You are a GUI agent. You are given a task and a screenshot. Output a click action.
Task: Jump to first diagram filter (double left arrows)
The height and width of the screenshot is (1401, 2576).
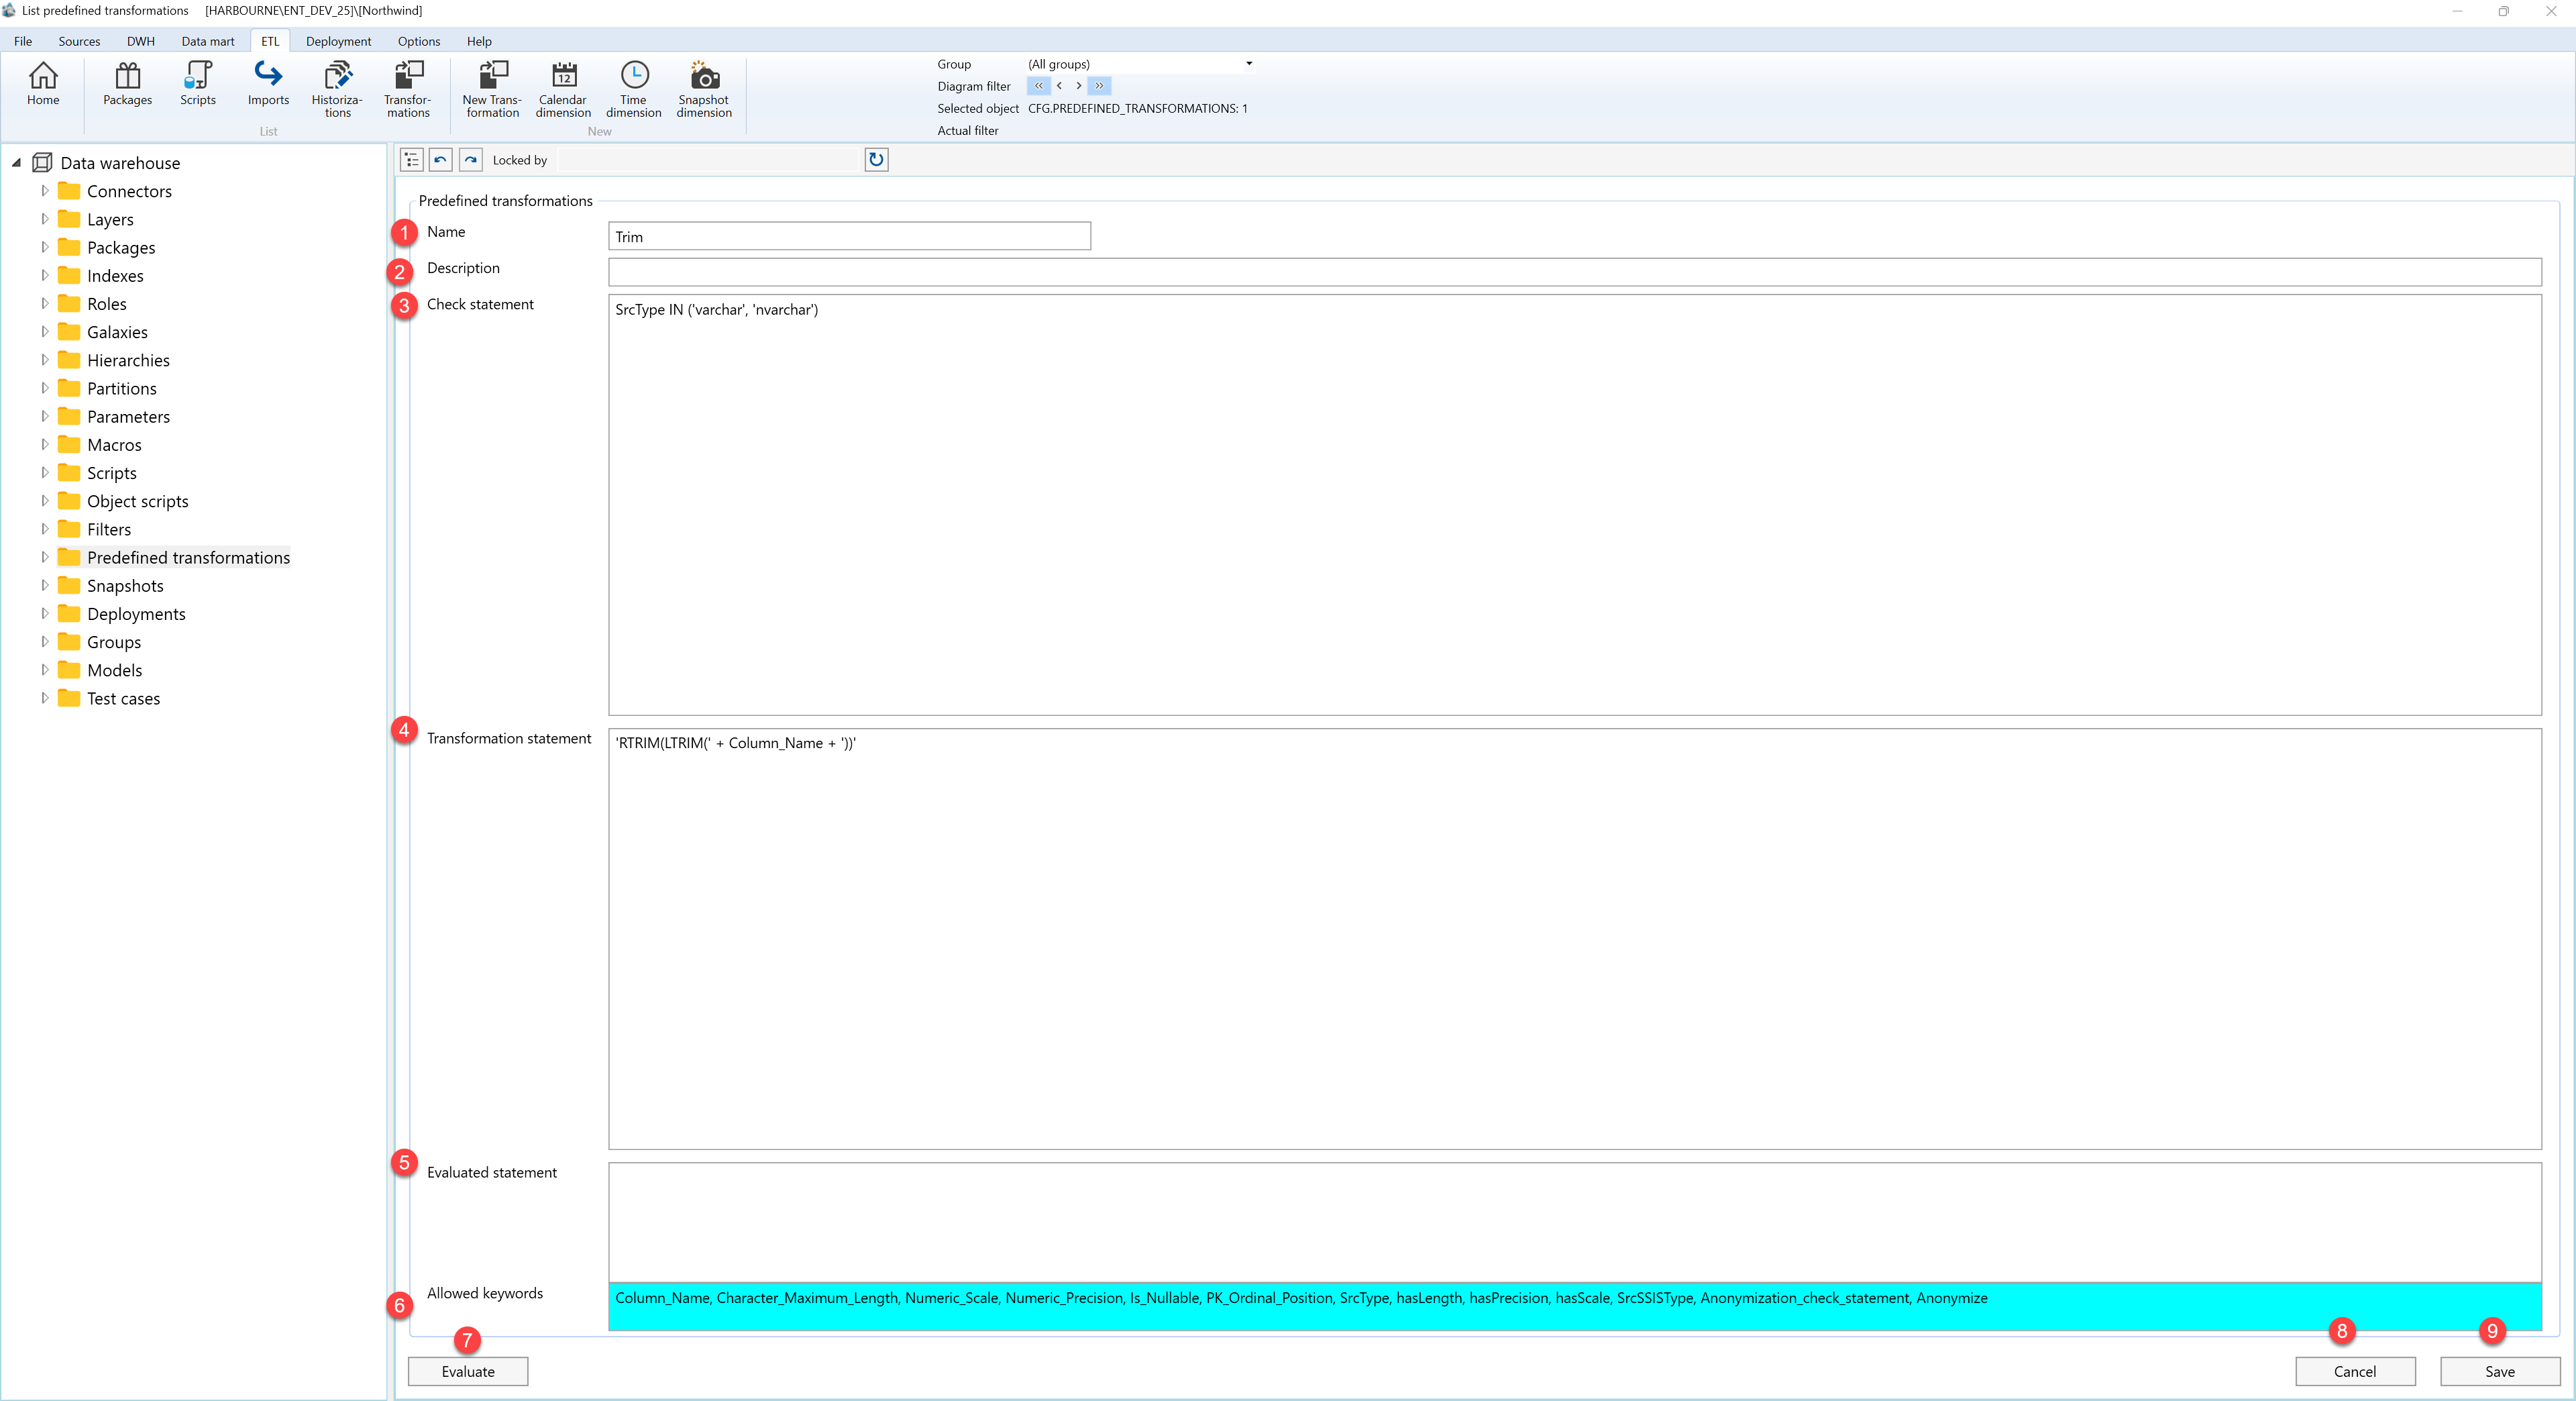click(1038, 86)
